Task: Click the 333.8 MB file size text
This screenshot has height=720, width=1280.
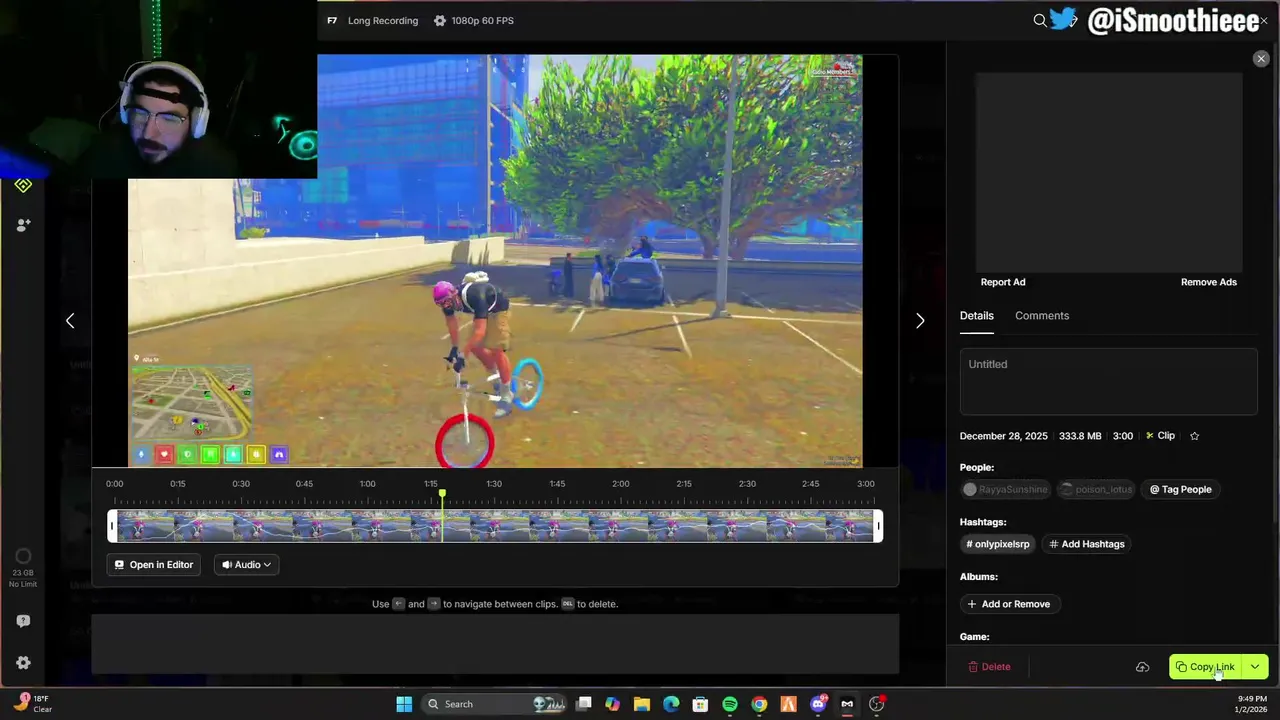Action: coord(1080,436)
